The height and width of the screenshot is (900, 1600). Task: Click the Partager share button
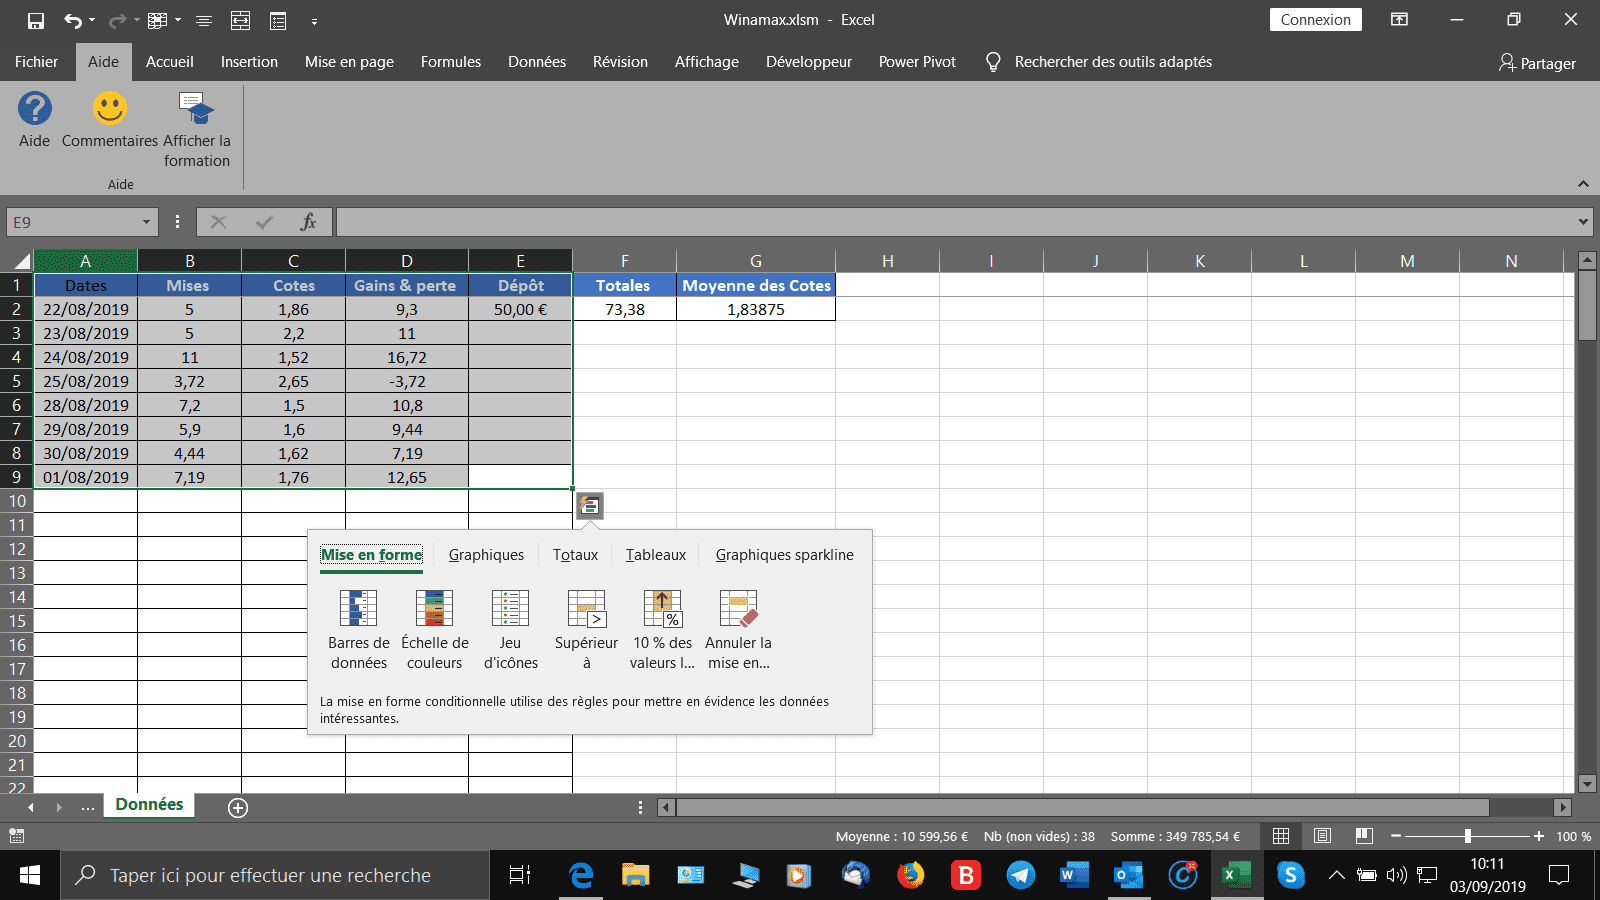point(1537,63)
